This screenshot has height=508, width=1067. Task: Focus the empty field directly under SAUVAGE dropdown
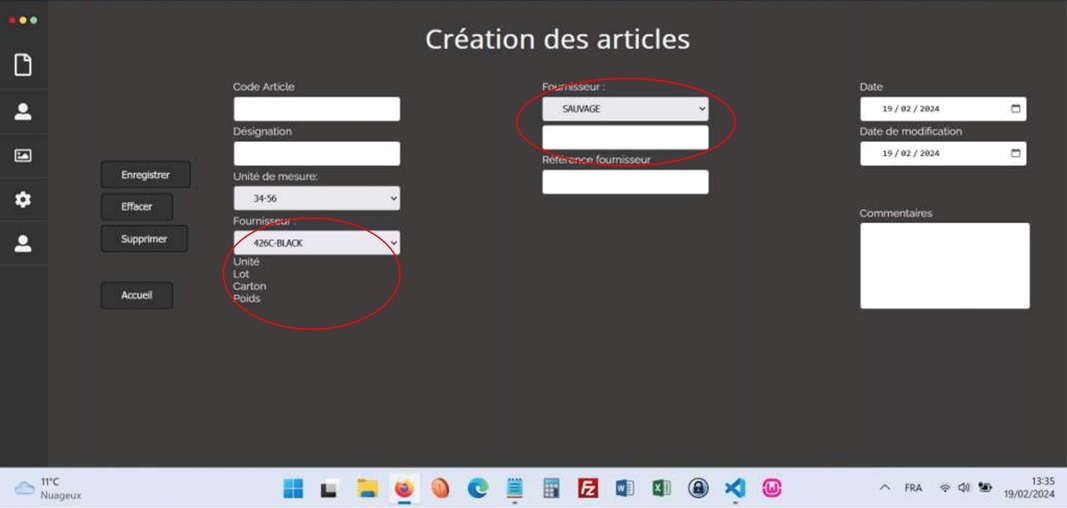[625, 137]
